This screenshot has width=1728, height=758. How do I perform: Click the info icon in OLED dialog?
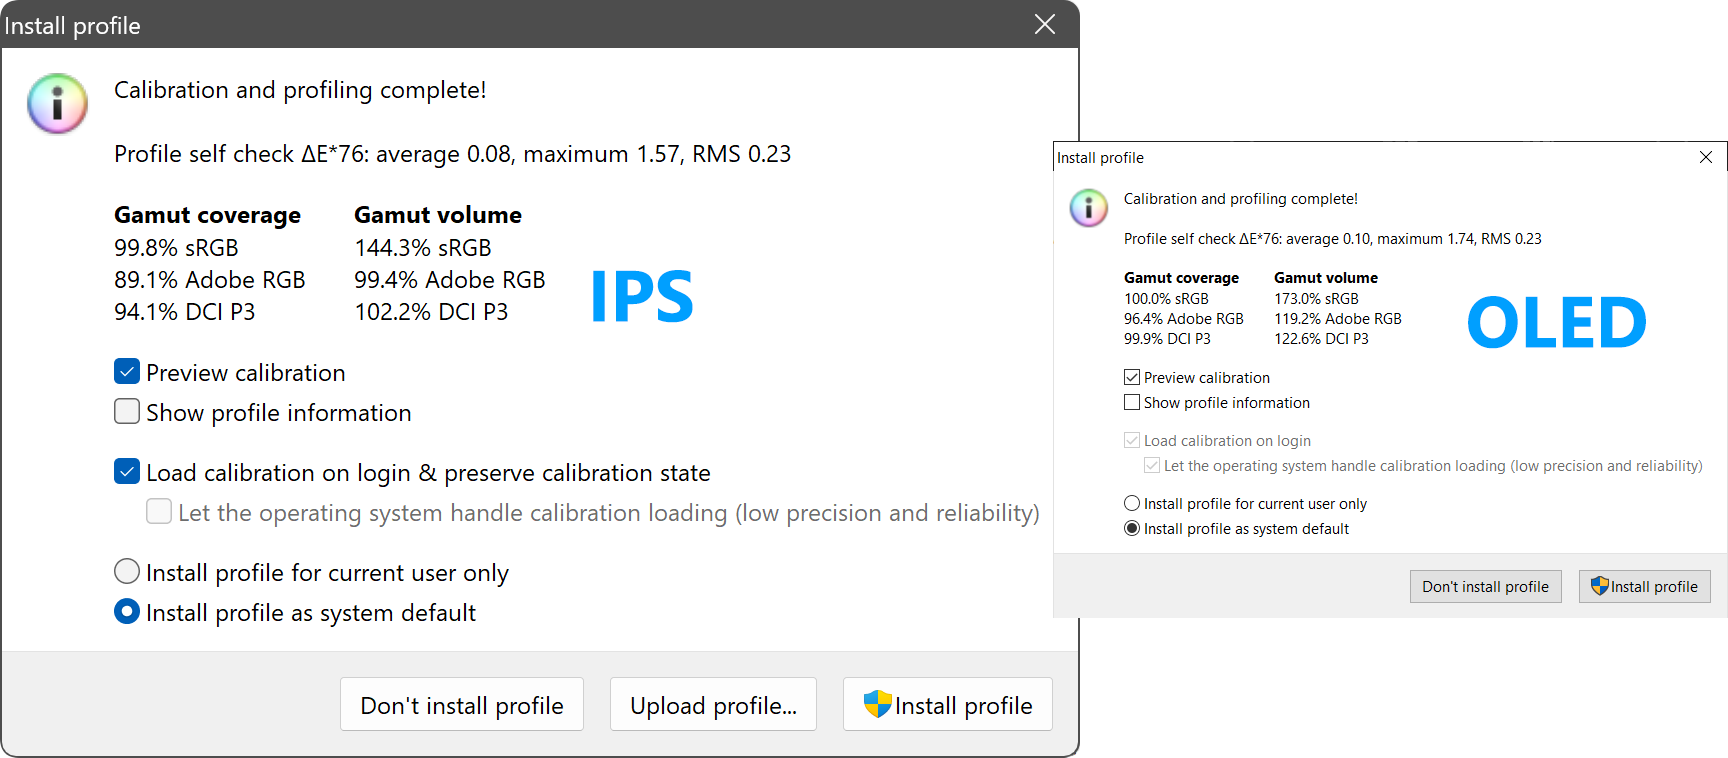(1088, 208)
